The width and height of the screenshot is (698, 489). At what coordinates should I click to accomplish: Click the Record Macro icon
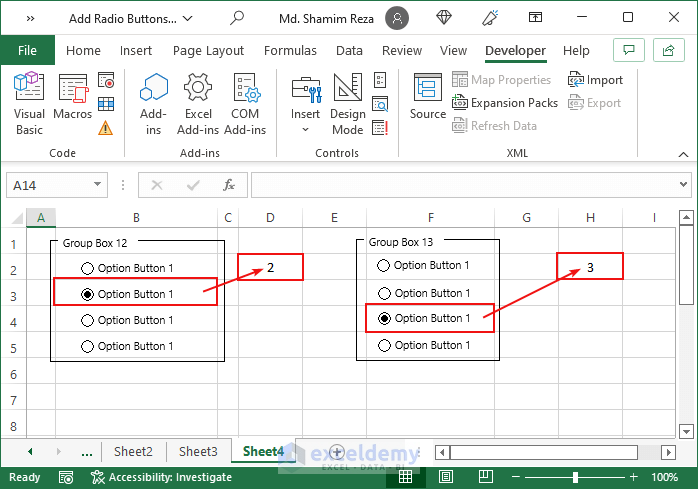(x=106, y=80)
